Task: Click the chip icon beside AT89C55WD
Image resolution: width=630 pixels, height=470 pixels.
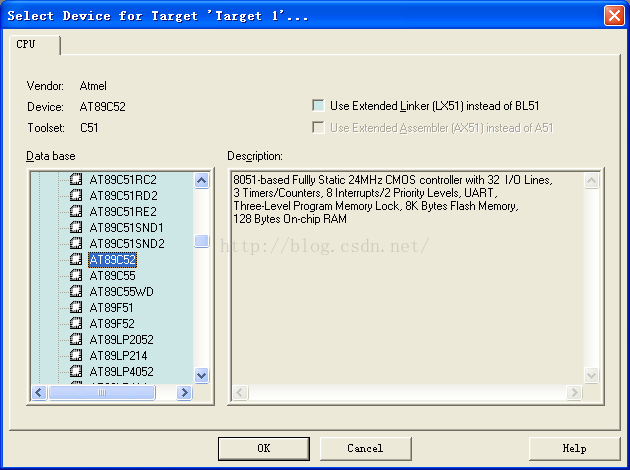Action: coord(76,292)
